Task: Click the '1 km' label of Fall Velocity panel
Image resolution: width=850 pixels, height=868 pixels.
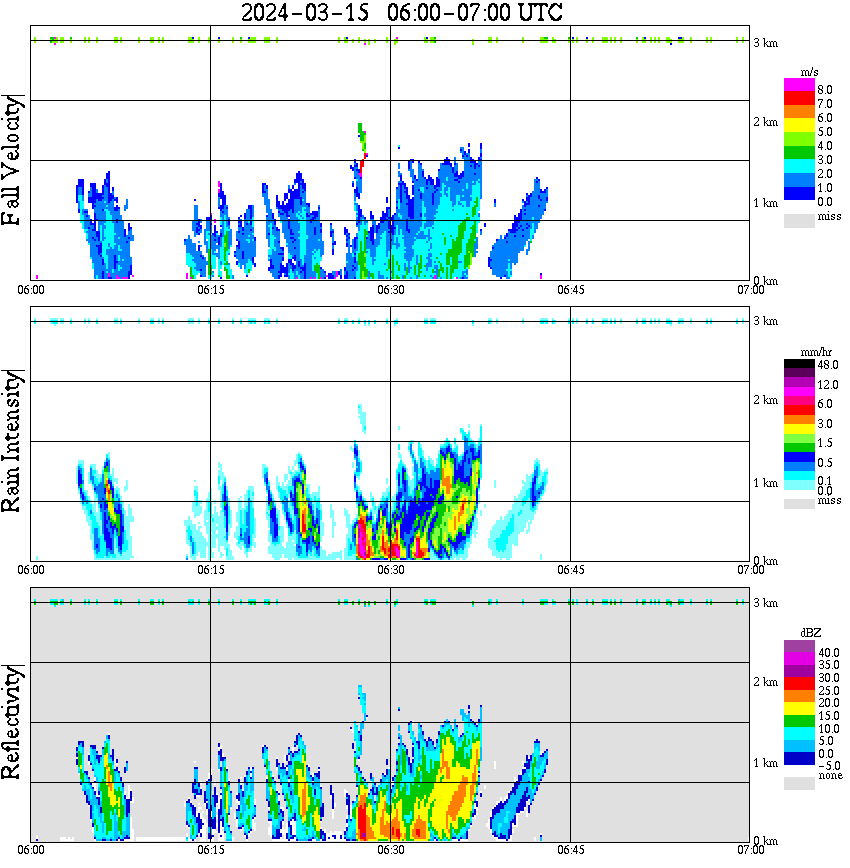Action: (765, 203)
